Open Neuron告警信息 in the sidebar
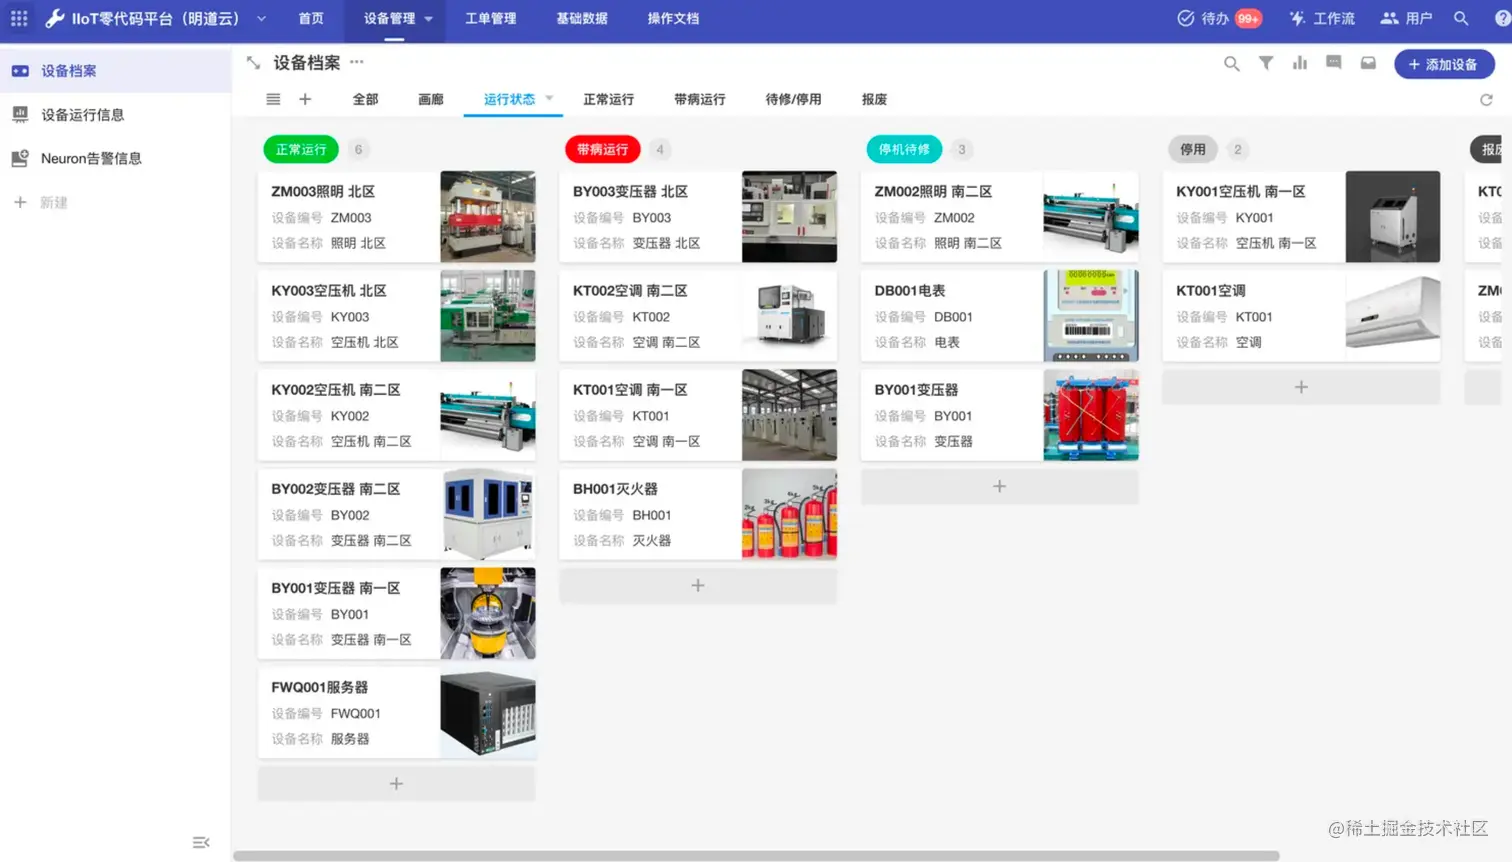This screenshot has height=862, width=1512. [115, 159]
